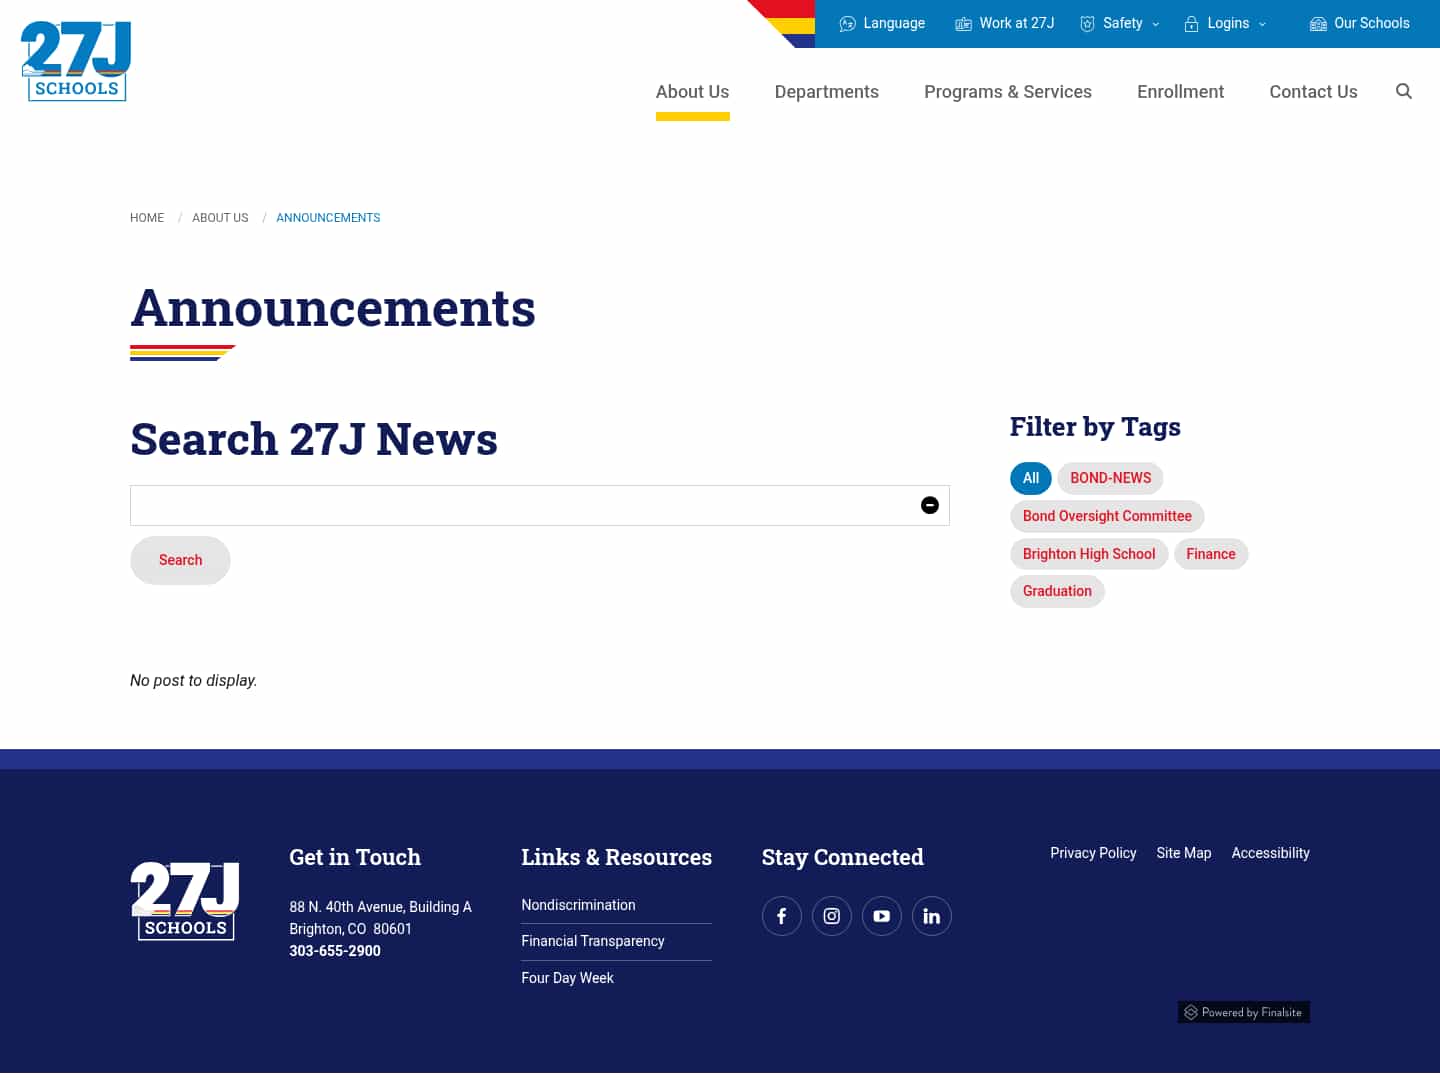
Task: Click the briefcase icon next to Work at 27J
Action: point(963,23)
